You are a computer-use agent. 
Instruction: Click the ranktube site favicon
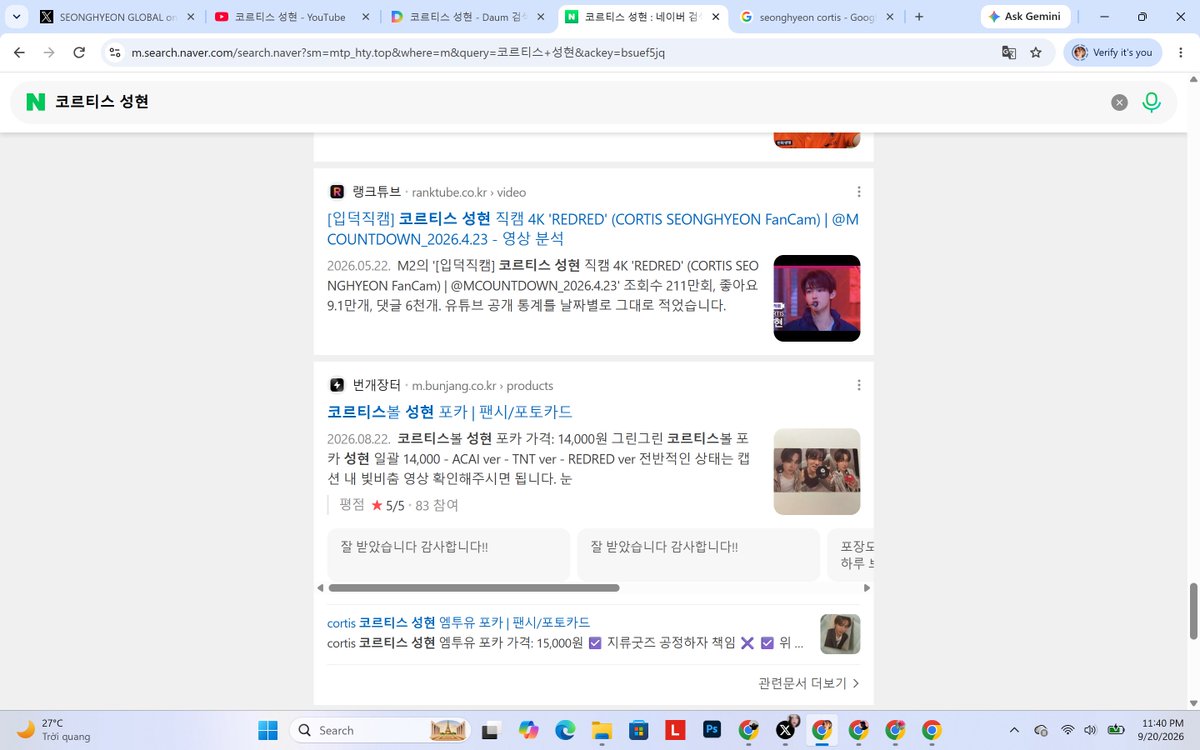coord(337,192)
